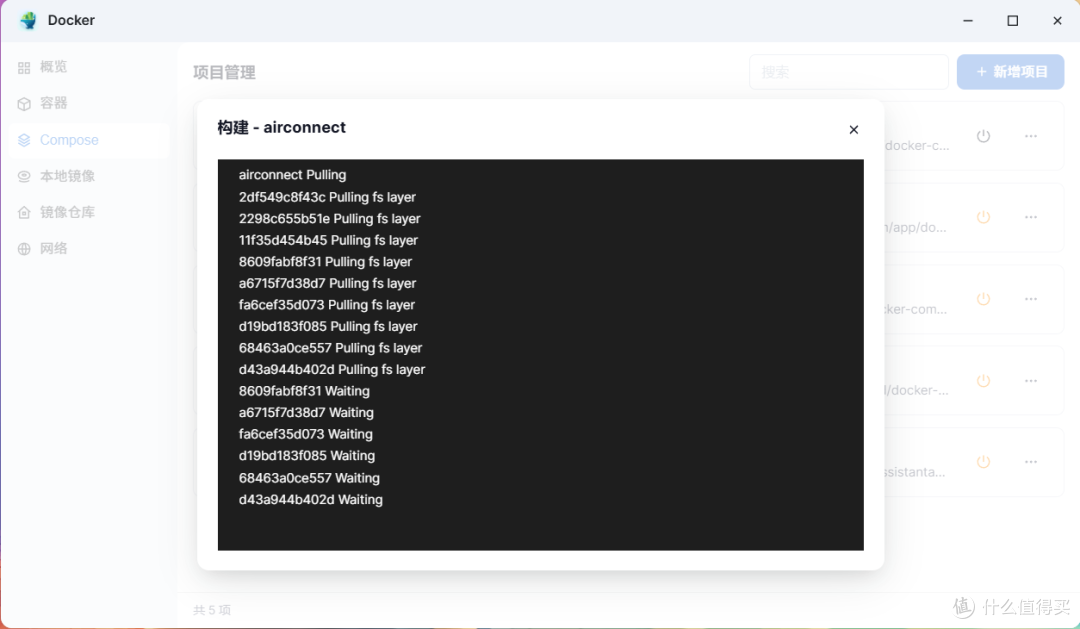
Task: Toggle power for the first project row
Action: click(x=983, y=136)
